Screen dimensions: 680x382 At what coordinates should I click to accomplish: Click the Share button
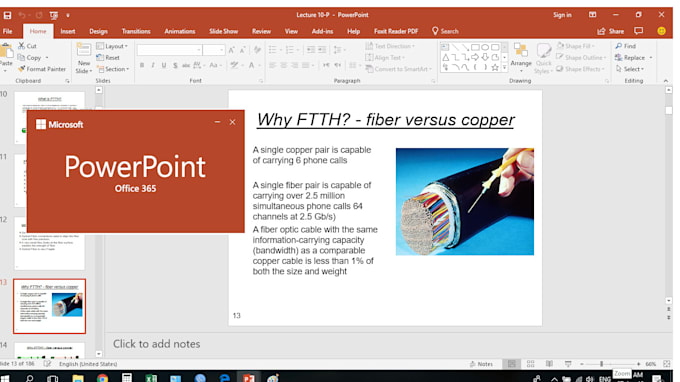[611, 31]
